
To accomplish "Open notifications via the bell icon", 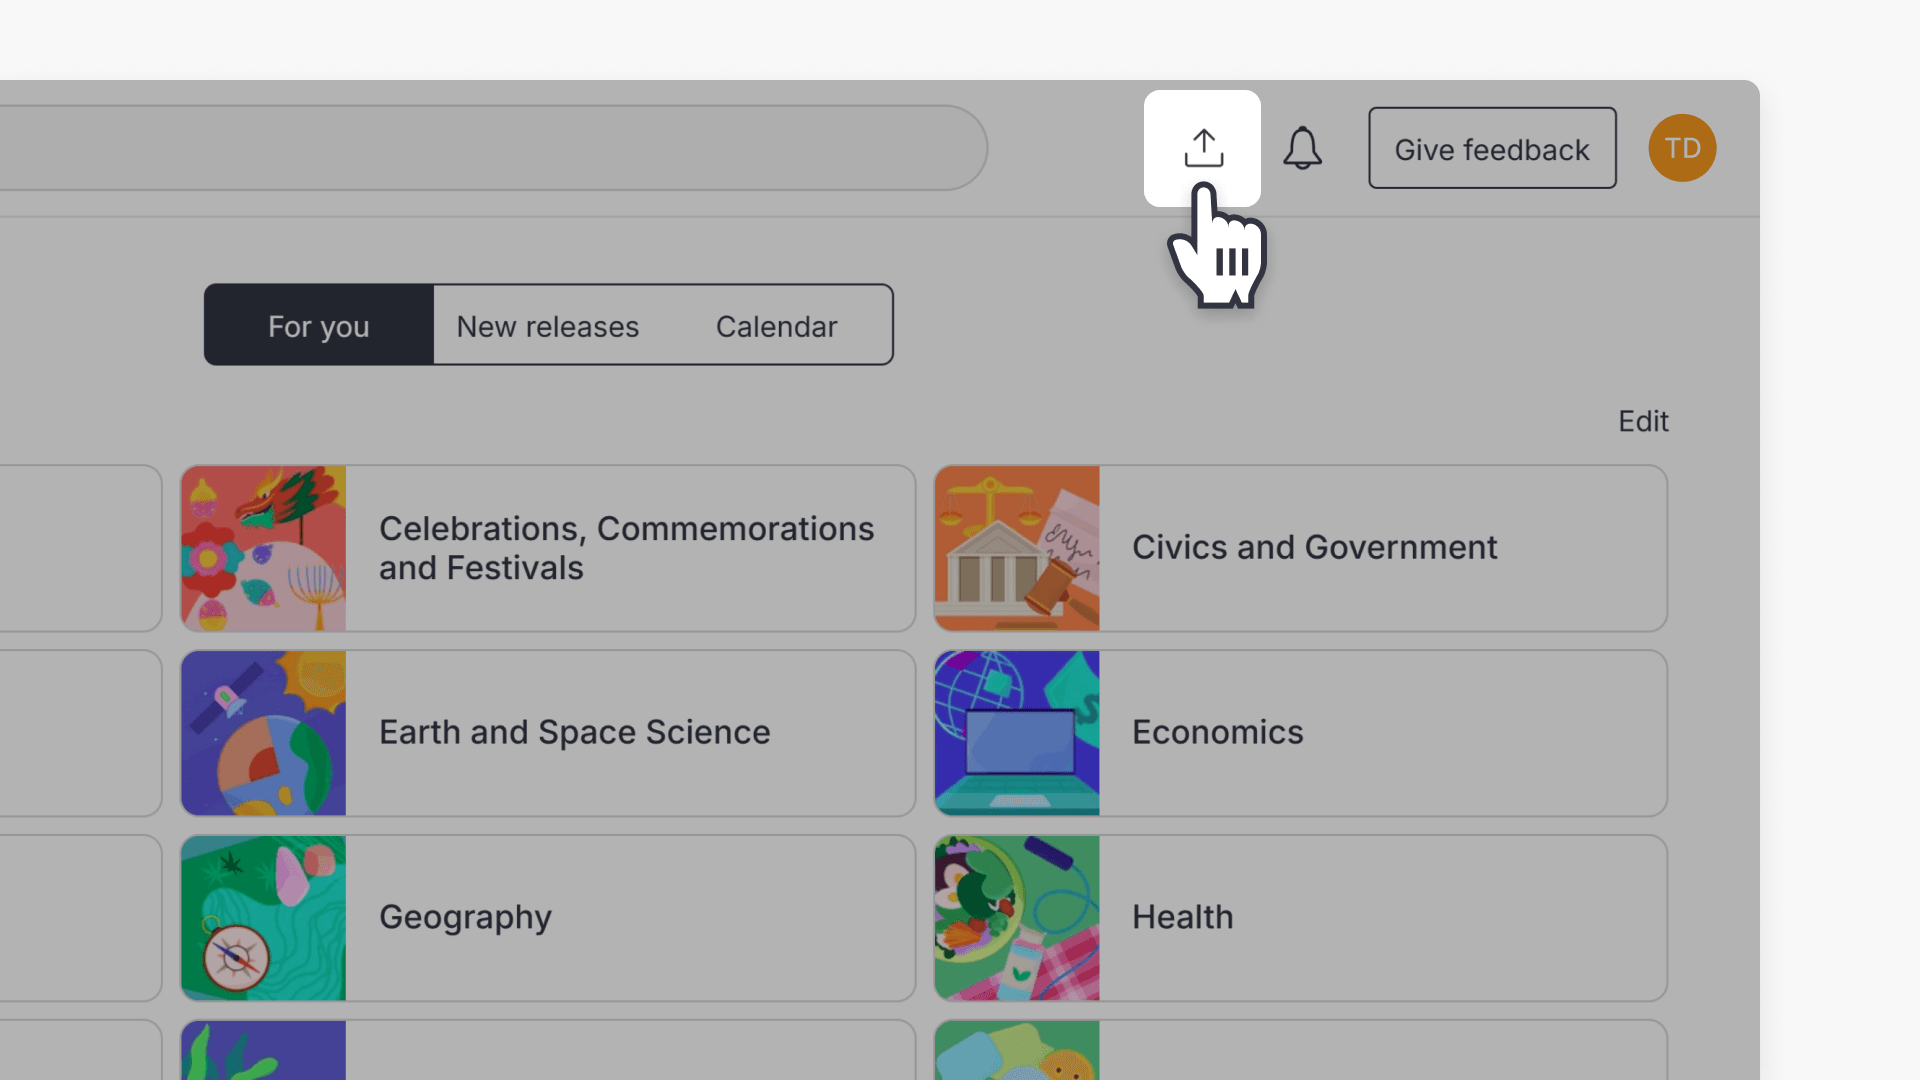I will click(x=1302, y=148).
